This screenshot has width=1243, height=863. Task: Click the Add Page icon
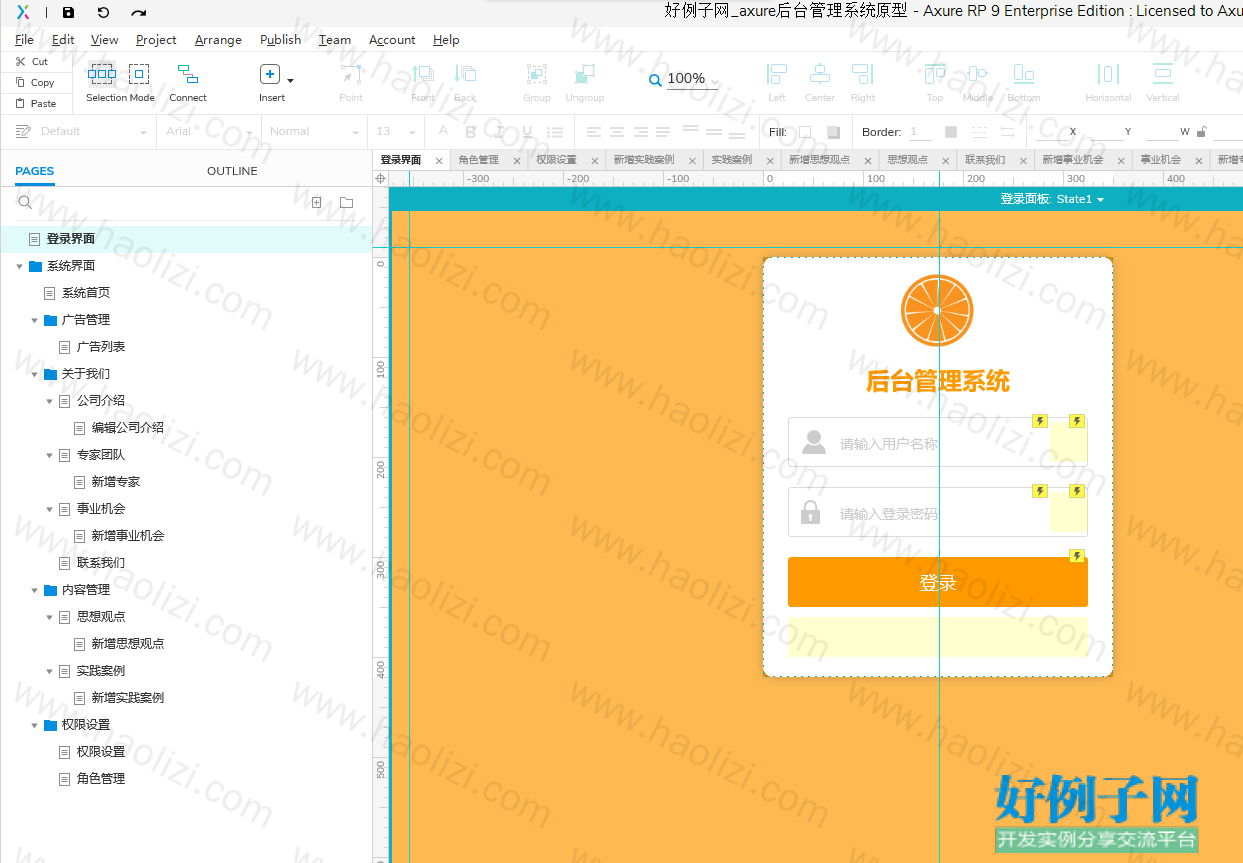(x=317, y=202)
